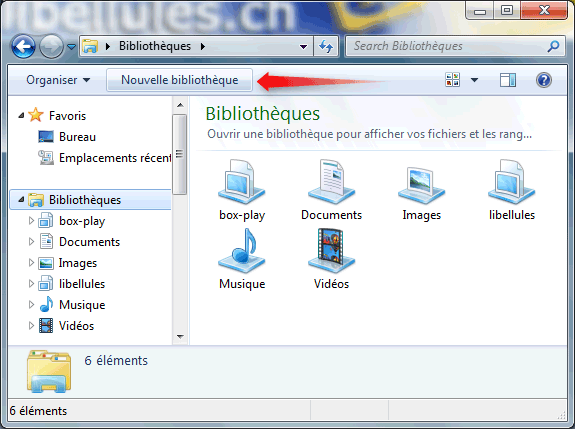Select Bibliothèques breadcrumb in address bar
The height and width of the screenshot is (429, 575).
point(155,46)
